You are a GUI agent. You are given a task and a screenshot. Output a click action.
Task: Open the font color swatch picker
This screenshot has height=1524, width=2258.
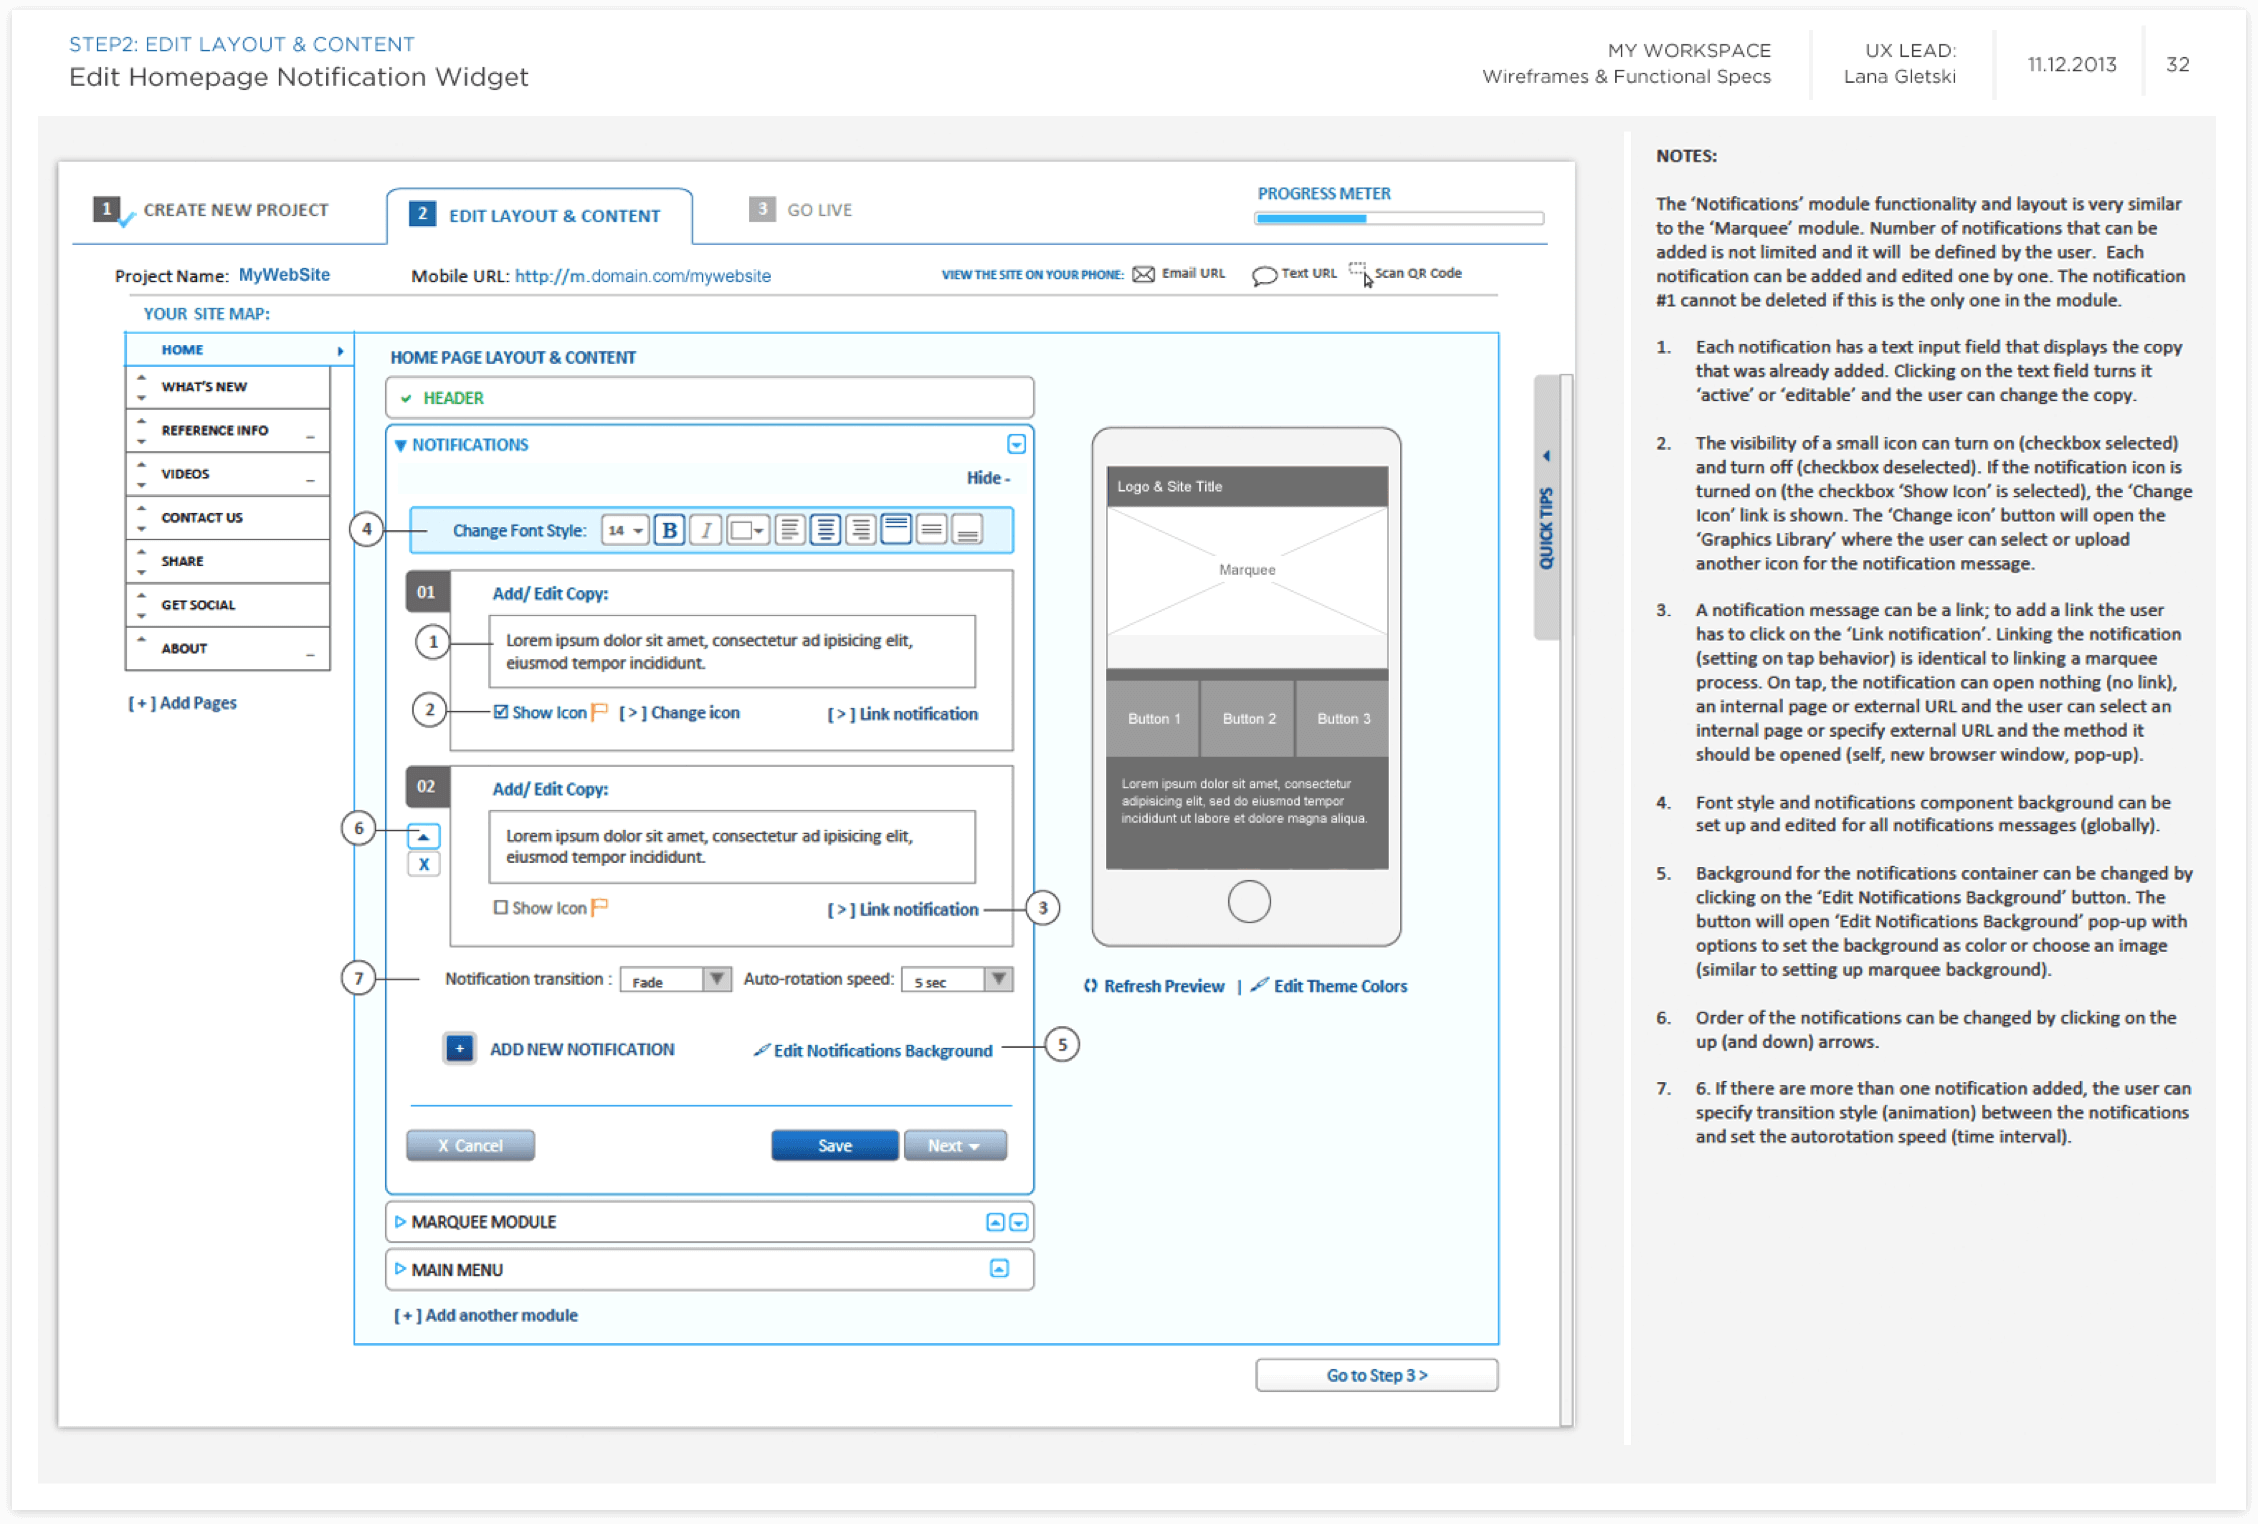click(x=747, y=530)
